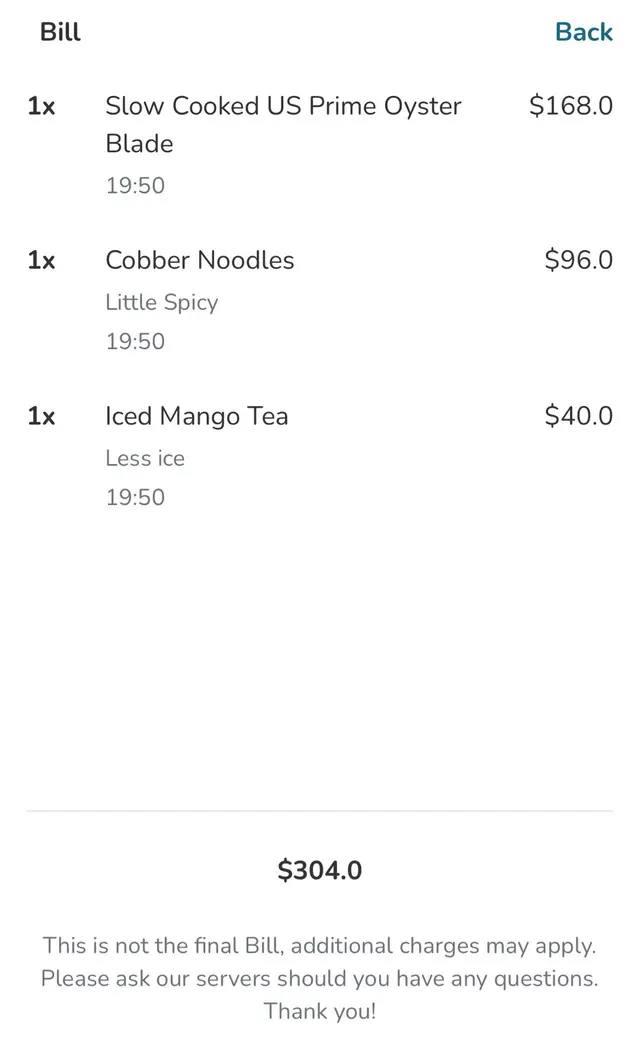Click the 'Please ask our servers' line
Screen dimensions: 640x1048
point(320,978)
